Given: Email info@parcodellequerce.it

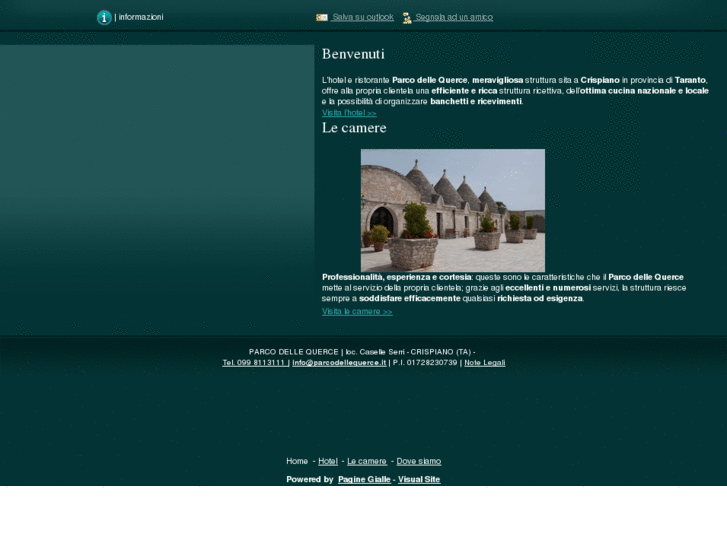Looking at the screenshot, I should [339, 363].
